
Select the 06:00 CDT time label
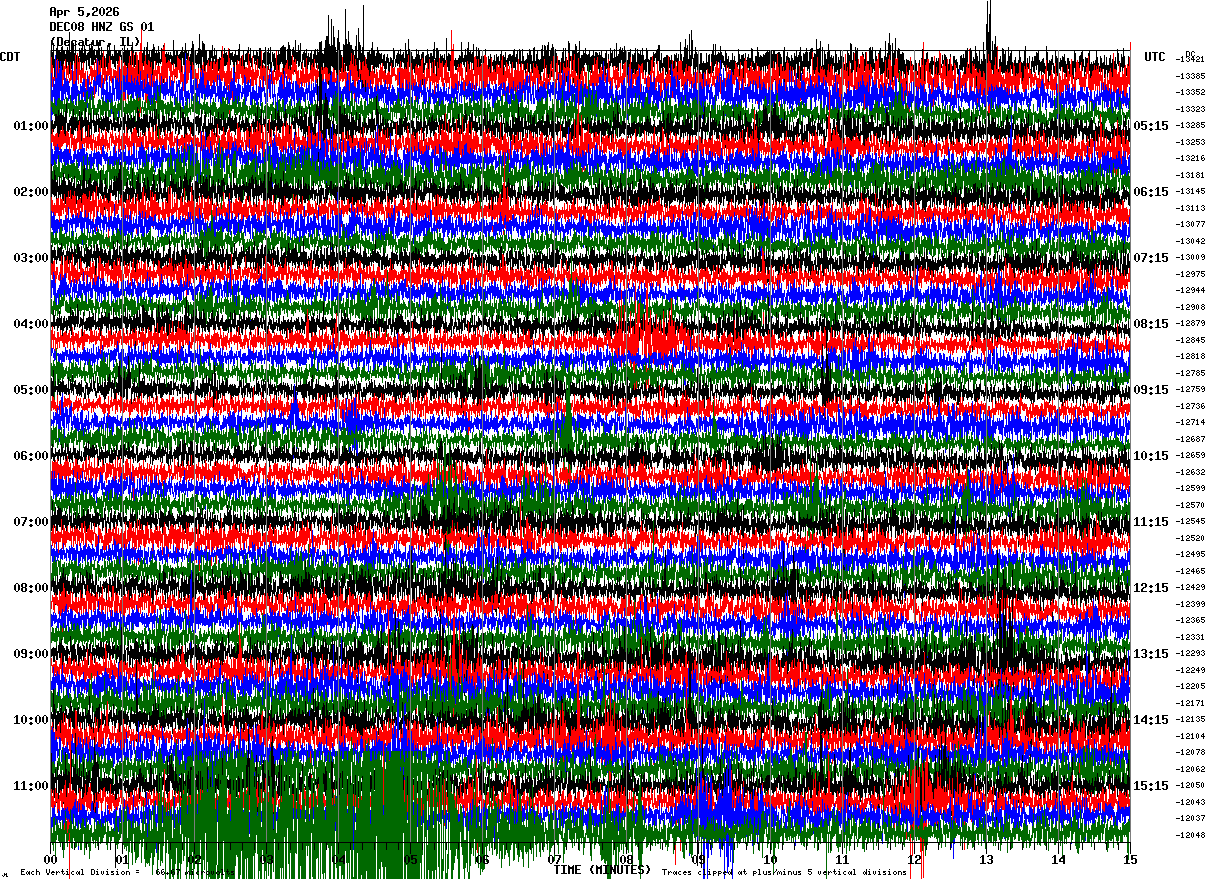[31, 456]
